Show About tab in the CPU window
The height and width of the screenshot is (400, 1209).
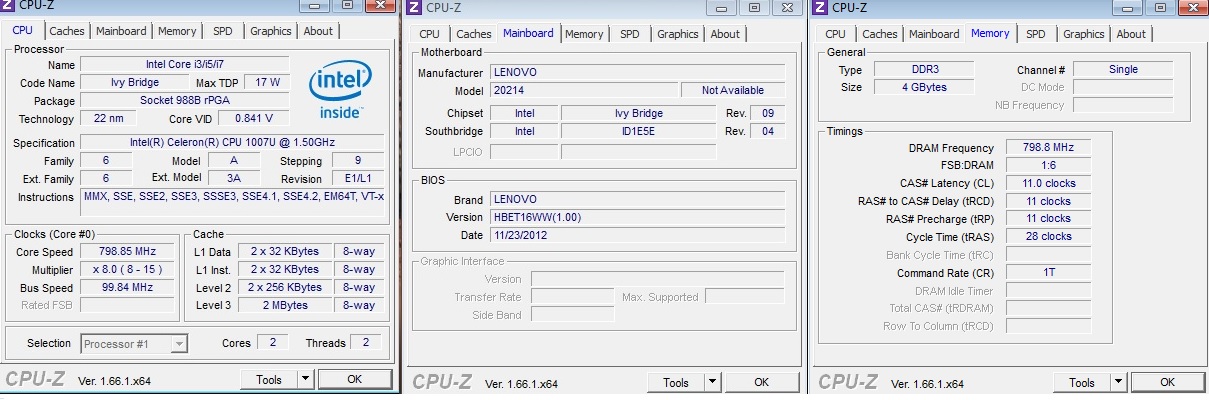pos(318,31)
